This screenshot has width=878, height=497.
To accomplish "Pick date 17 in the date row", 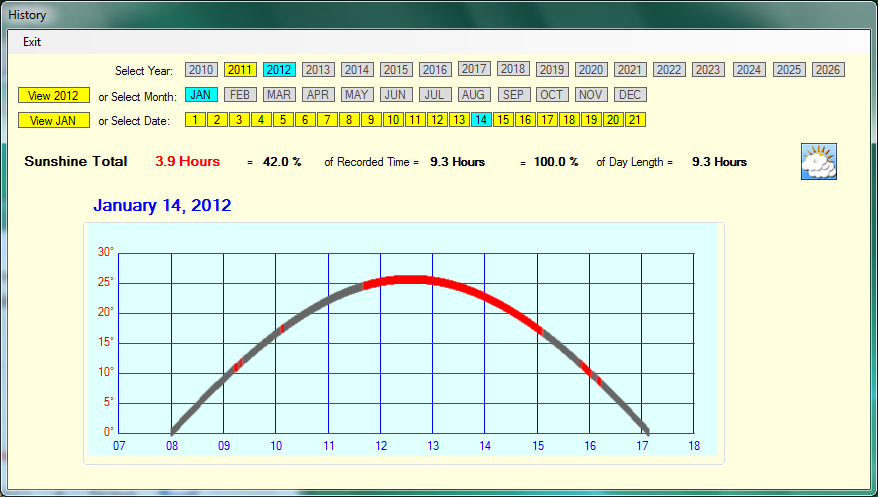I will 548,120.
